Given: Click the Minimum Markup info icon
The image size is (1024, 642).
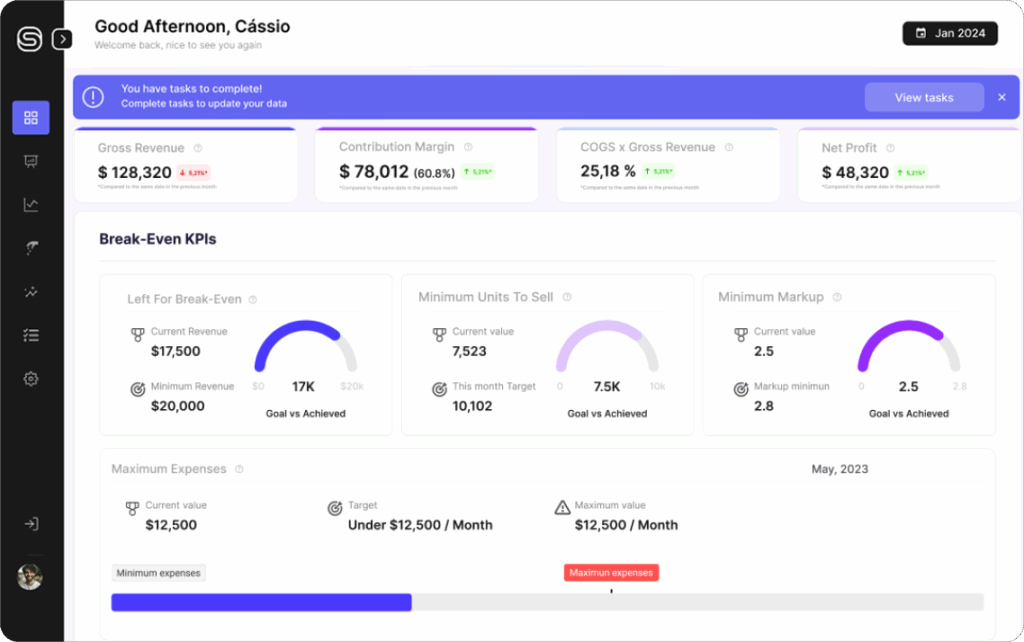Looking at the screenshot, I should [837, 297].
